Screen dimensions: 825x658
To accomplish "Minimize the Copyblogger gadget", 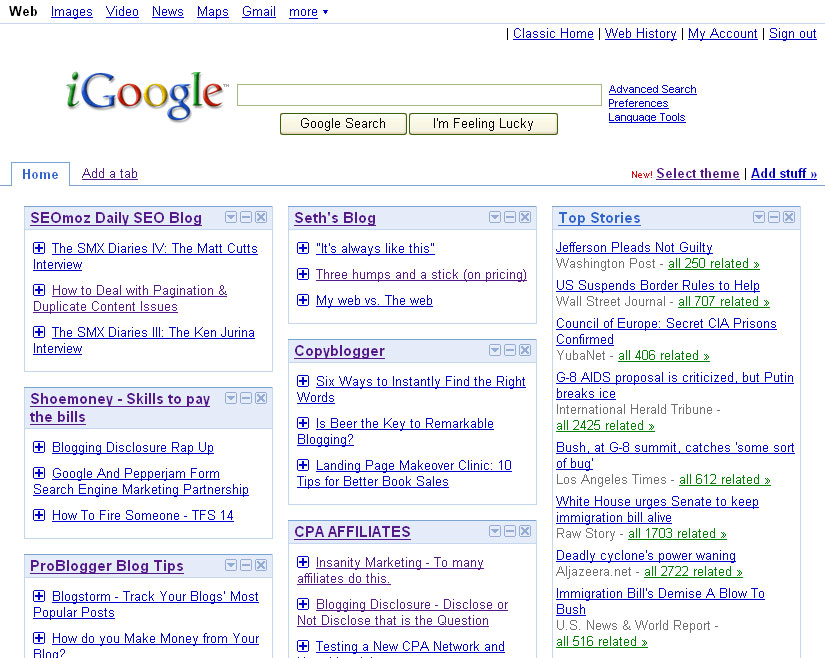I will coord(510,350).
